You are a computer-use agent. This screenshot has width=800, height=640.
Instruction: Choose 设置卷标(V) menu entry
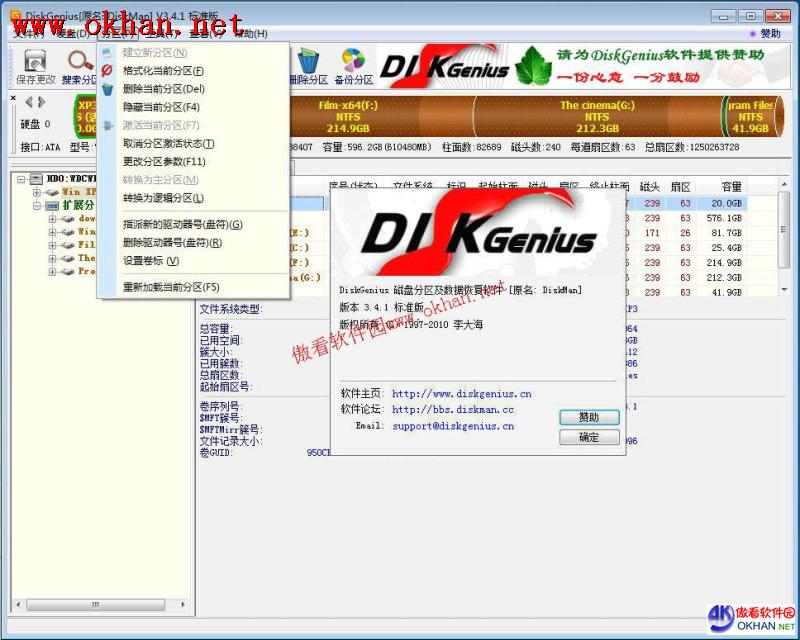coord(193,261)
